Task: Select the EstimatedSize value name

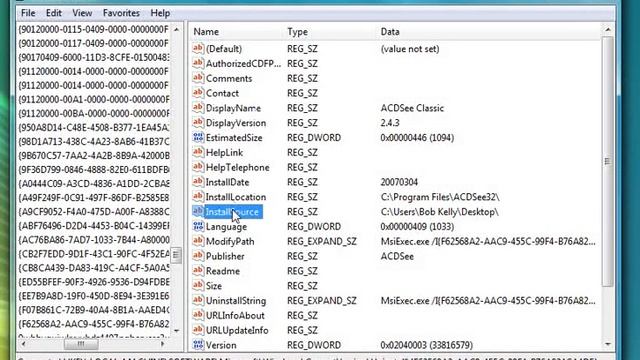Action: [234, 138]
